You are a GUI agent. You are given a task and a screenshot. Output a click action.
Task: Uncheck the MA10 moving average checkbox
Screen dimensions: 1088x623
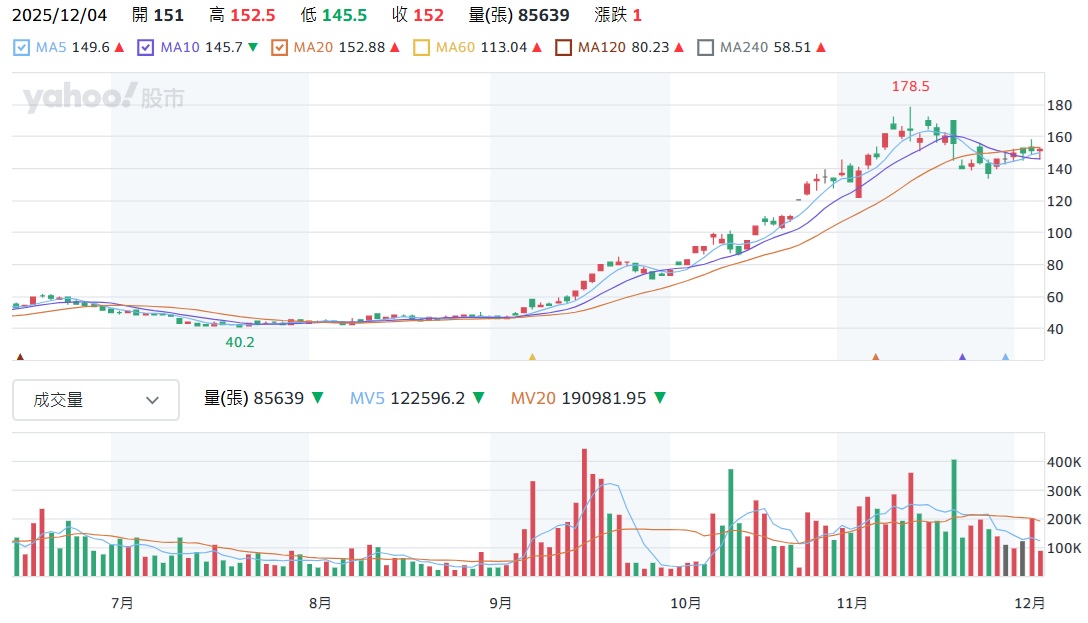(x=146, y=47)
